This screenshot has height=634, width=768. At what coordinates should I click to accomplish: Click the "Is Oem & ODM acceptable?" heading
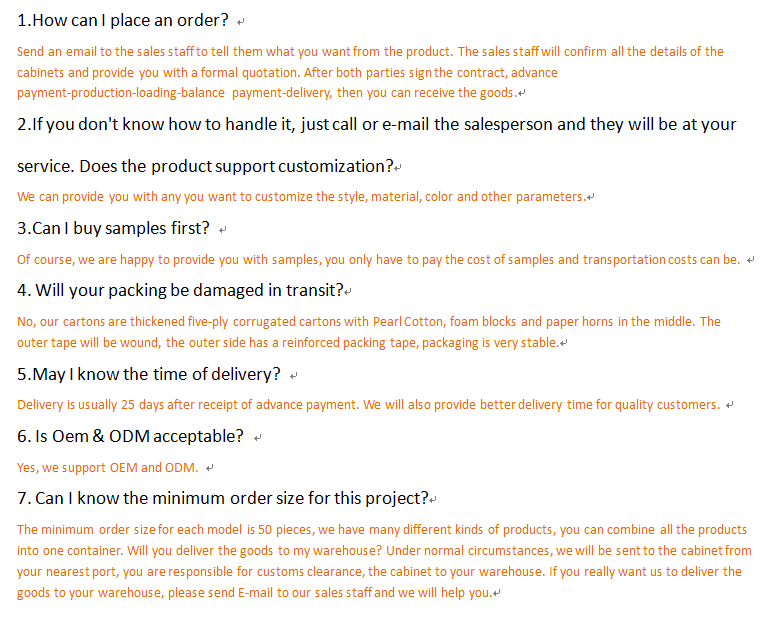[131, 436]
